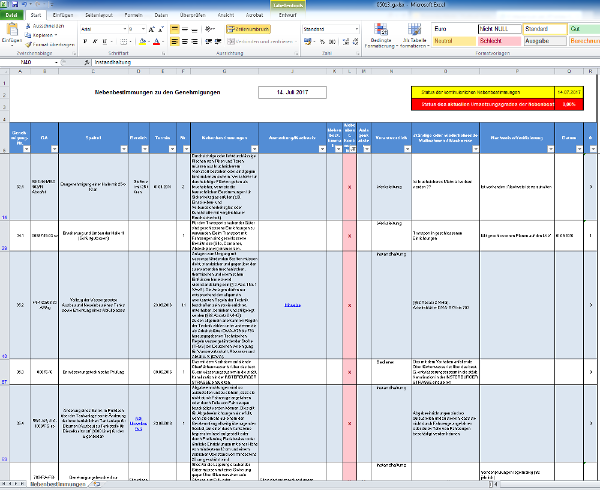The width and height of the screenshot is (600, 490).
Task: Click the Einfügen paste icon
Action: pos(10,34)
